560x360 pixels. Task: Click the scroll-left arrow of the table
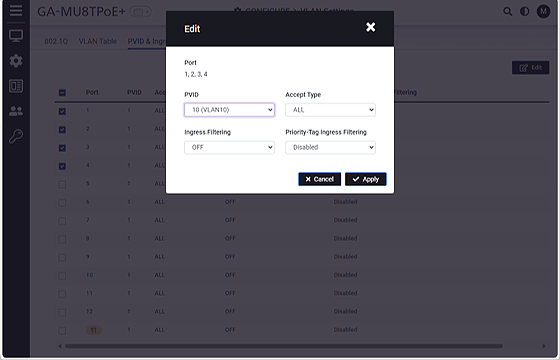(x=60, y=346)
